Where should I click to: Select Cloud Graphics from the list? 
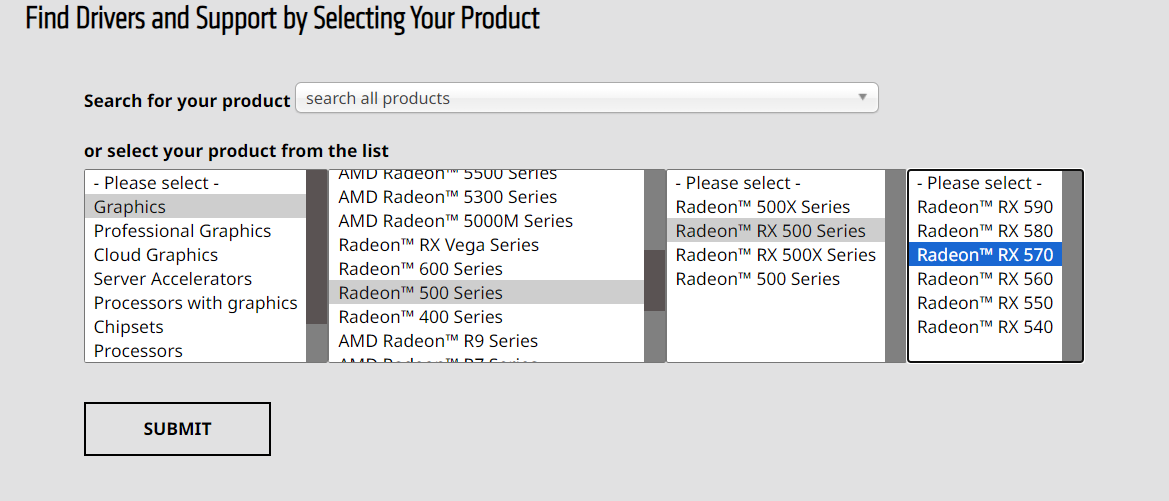pos(156,255)
